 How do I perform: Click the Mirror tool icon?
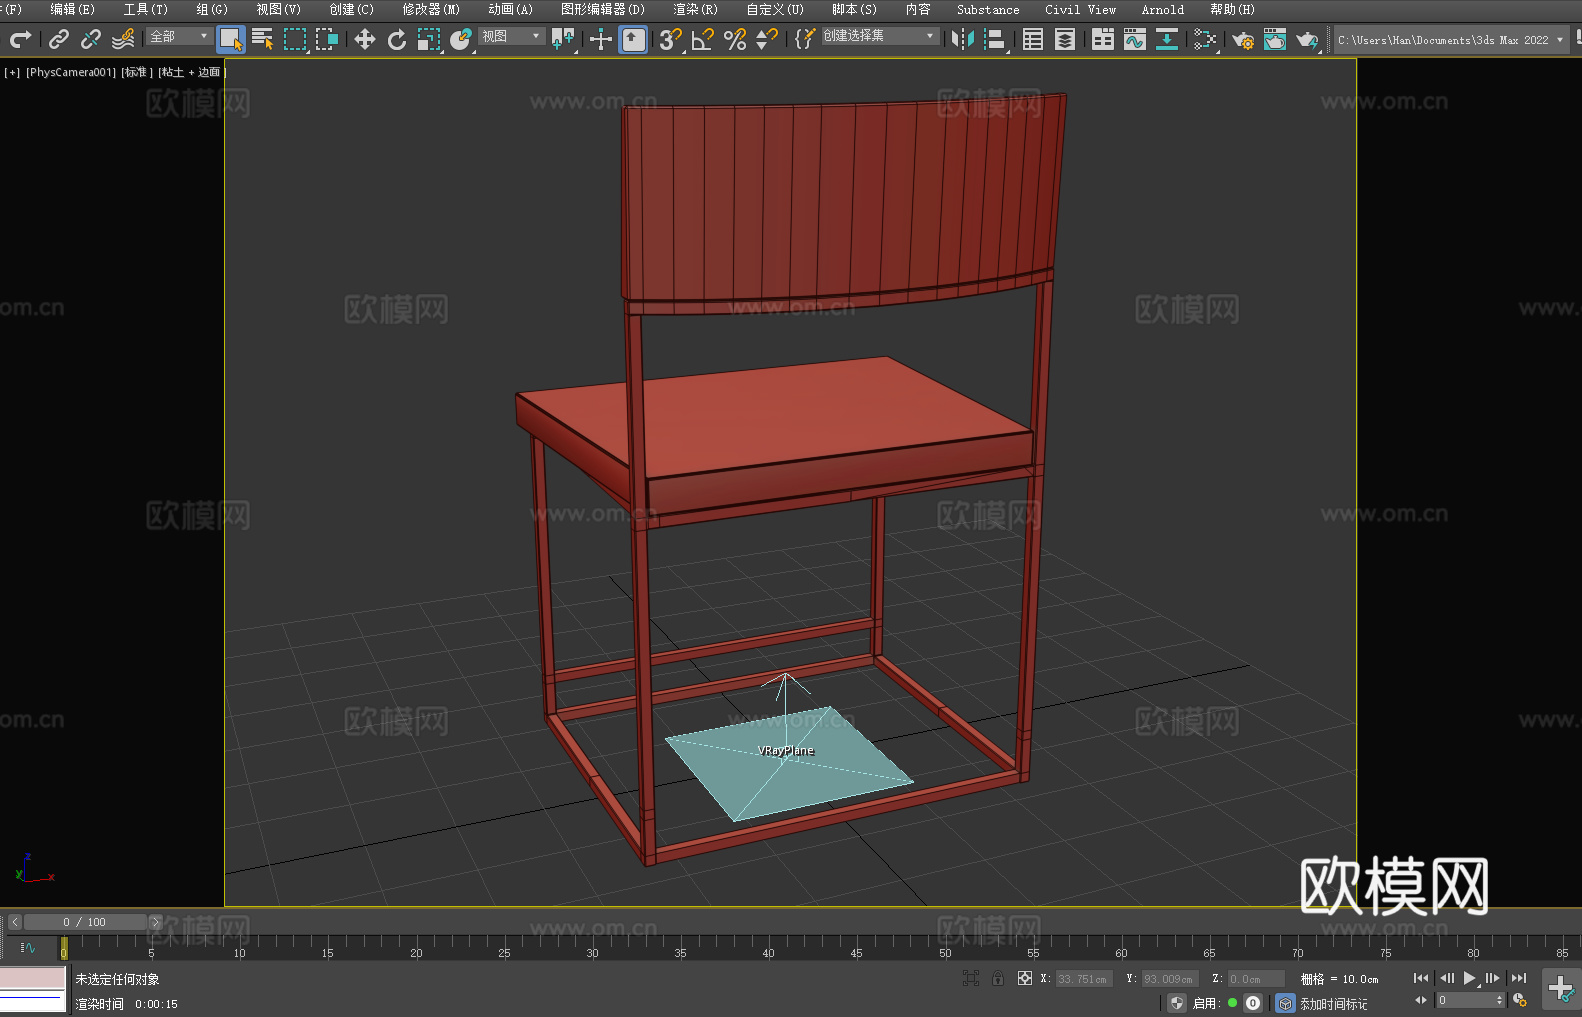point(963,40)
